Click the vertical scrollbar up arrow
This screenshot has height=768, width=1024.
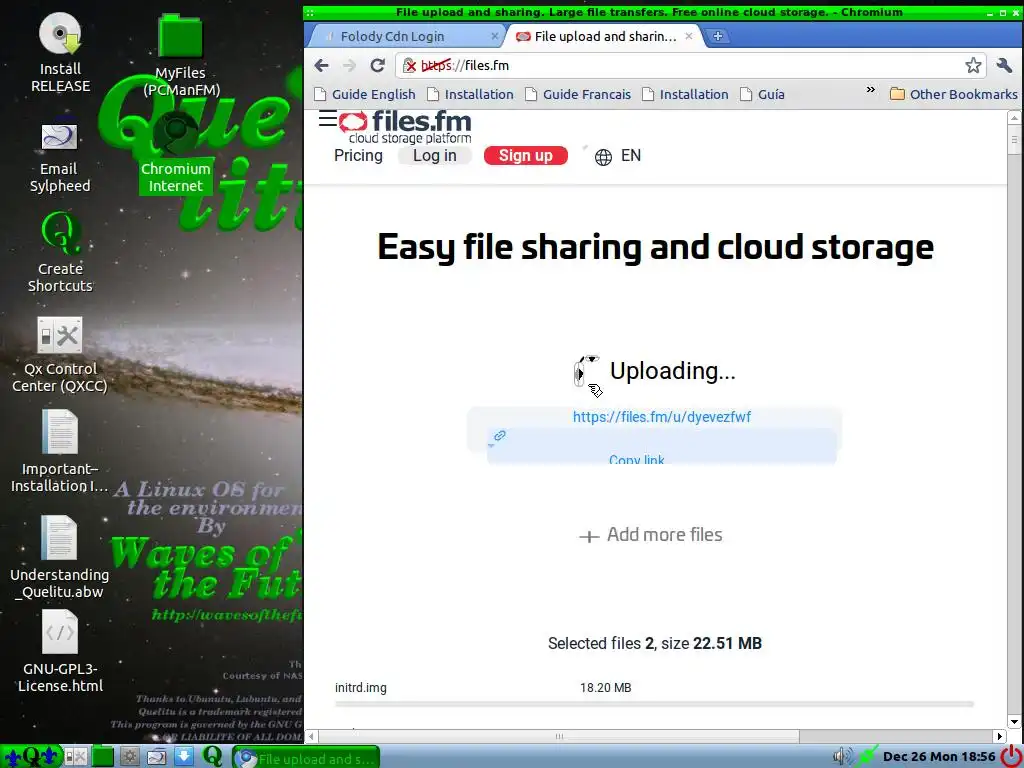coord(1014,118)
